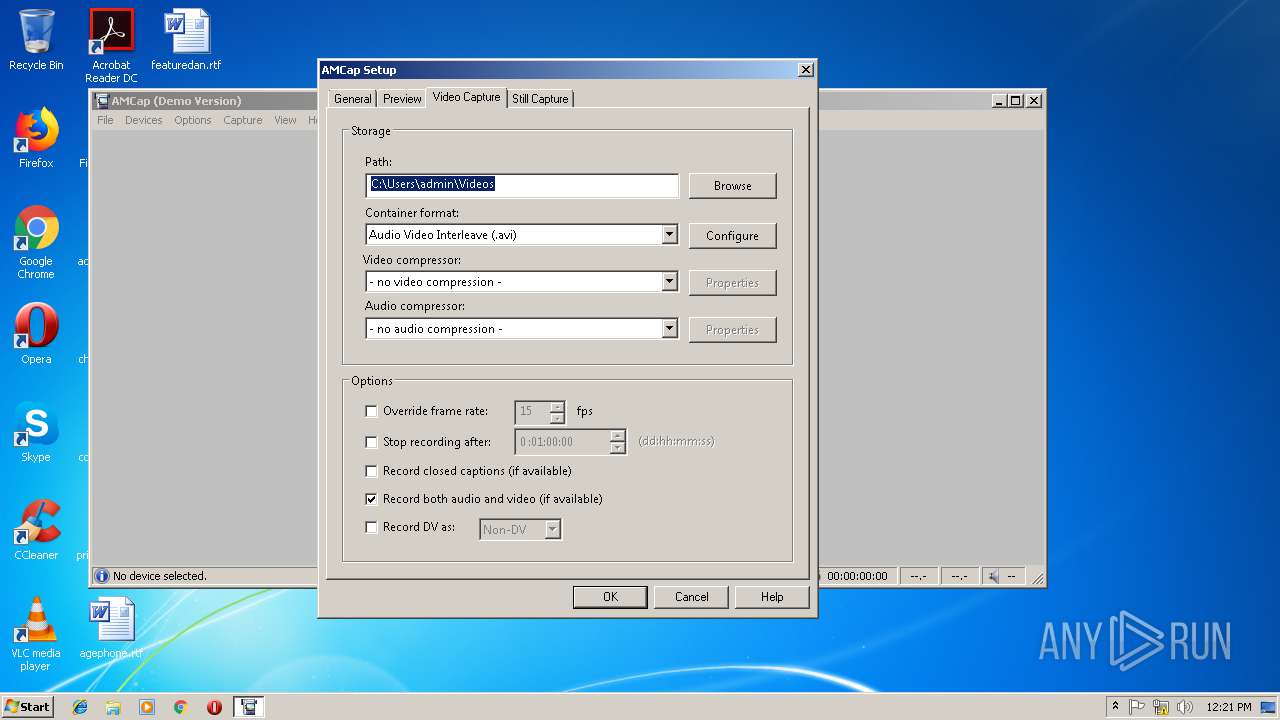Switch to the Still Capture tab
Image resolution: width=1280 pixels, height=720 pixels.
(540, 99)
